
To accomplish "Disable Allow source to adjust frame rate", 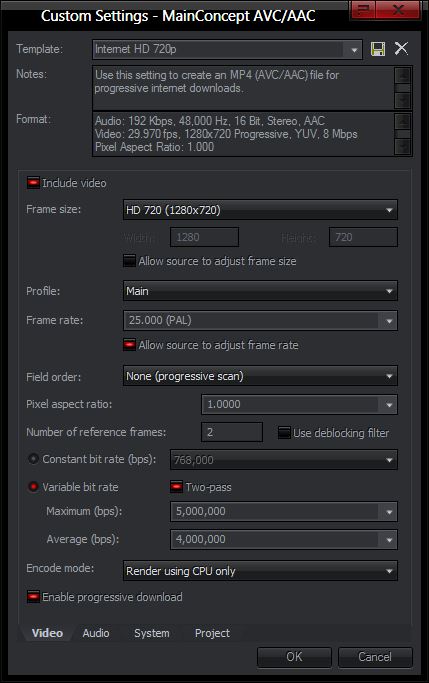I will click(x=129, y=345).
